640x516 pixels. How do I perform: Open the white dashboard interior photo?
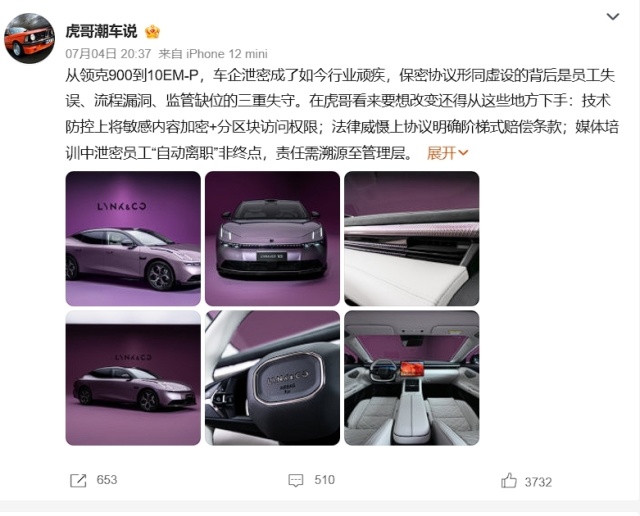coord(411,238)
